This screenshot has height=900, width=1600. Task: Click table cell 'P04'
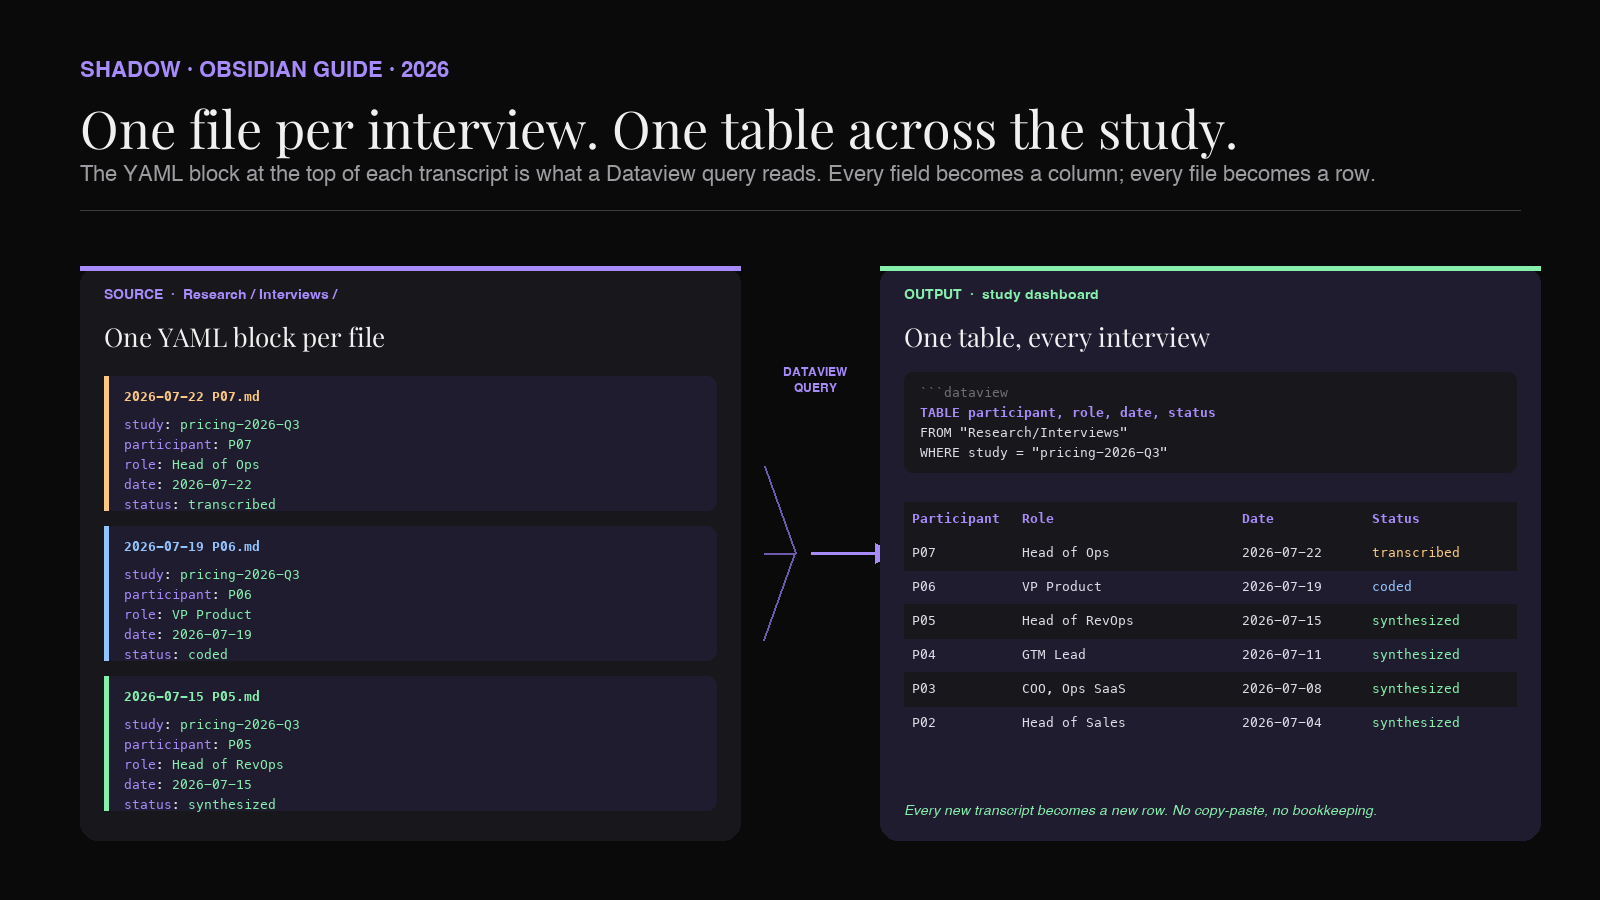pos(924,655)
